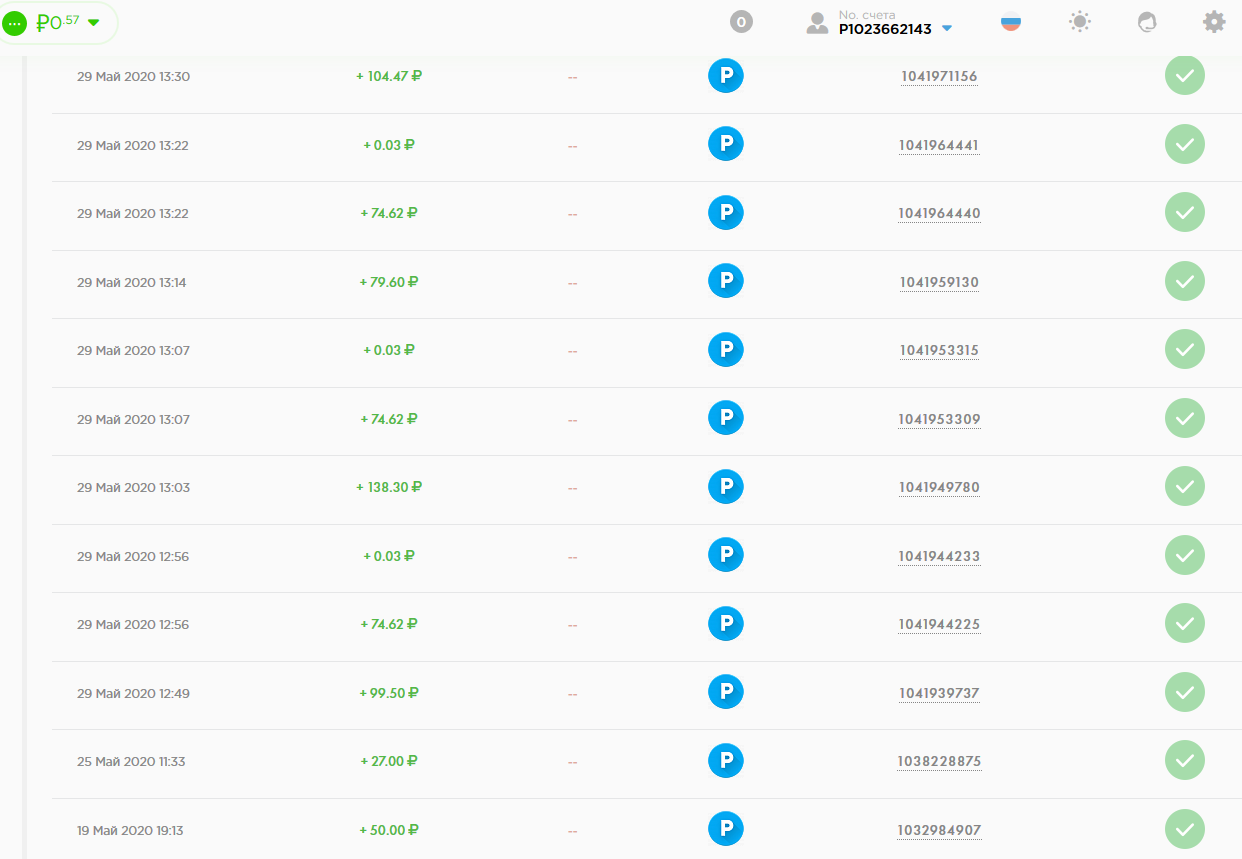Click the completed checkmark for transaction 1041944225
Screen dimensions: 1242x859
(x=1185, y=624)
